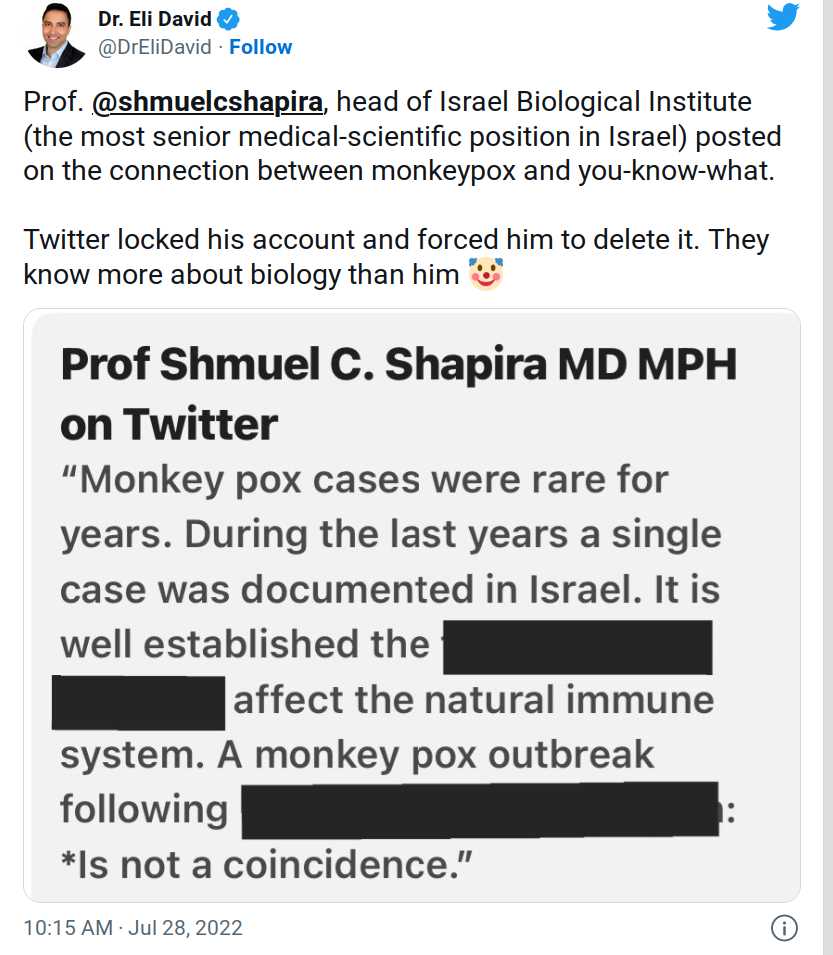Viewport: 833px width, 955px height.
Task: Click the "Monkey pox cases were rare" line
Action: tap(364, 480)
